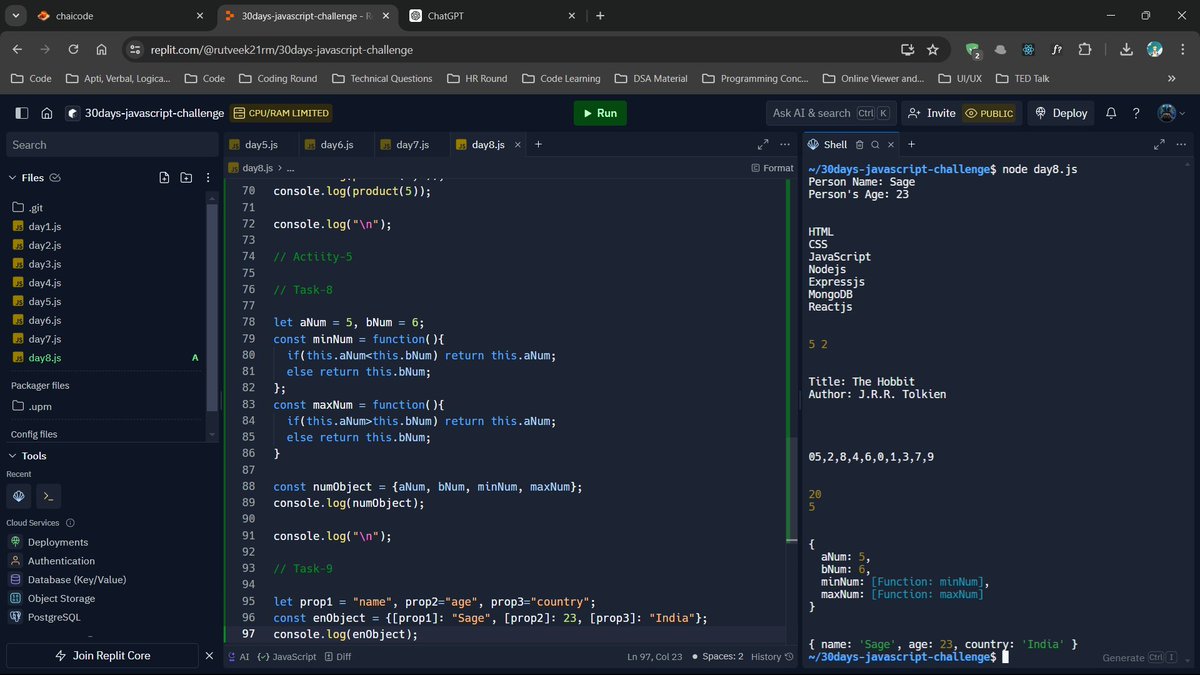Maximize the Shell pane
This screenshot has height=675, width=1200.
(1159, 145)
